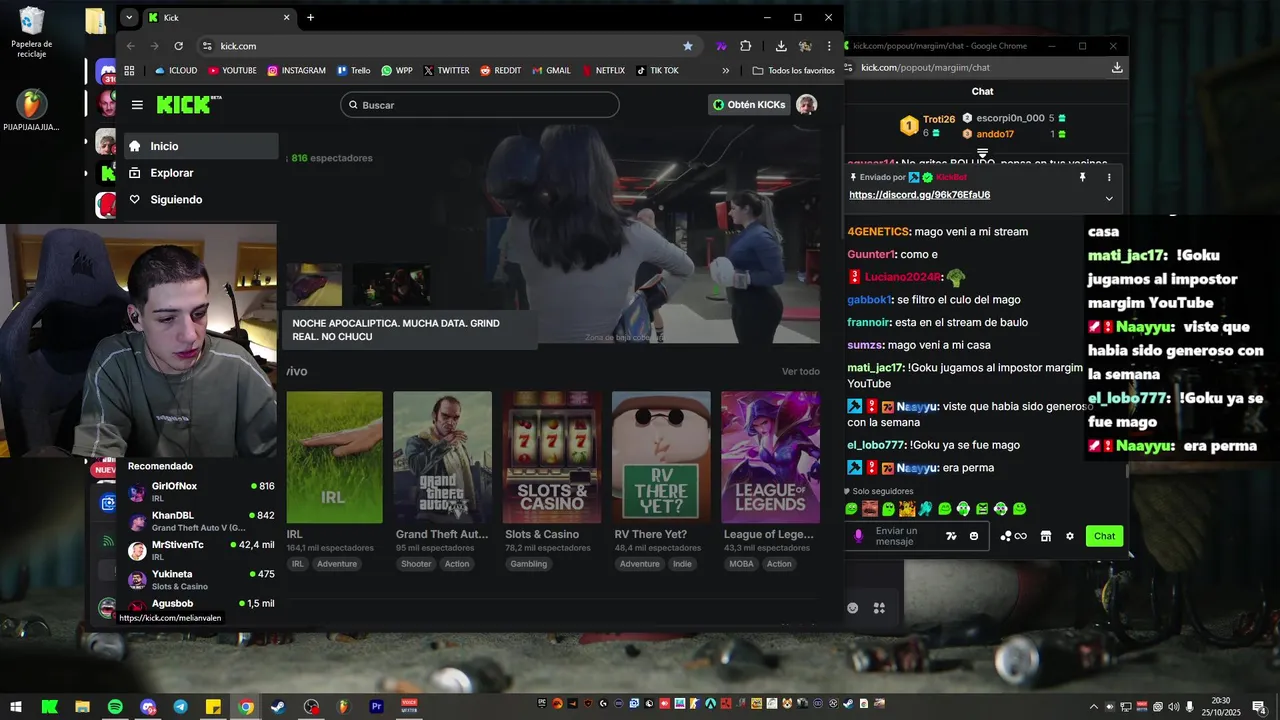Click the Gambling tag
This screenshot has width=1280, height=720.
point(529,564)
